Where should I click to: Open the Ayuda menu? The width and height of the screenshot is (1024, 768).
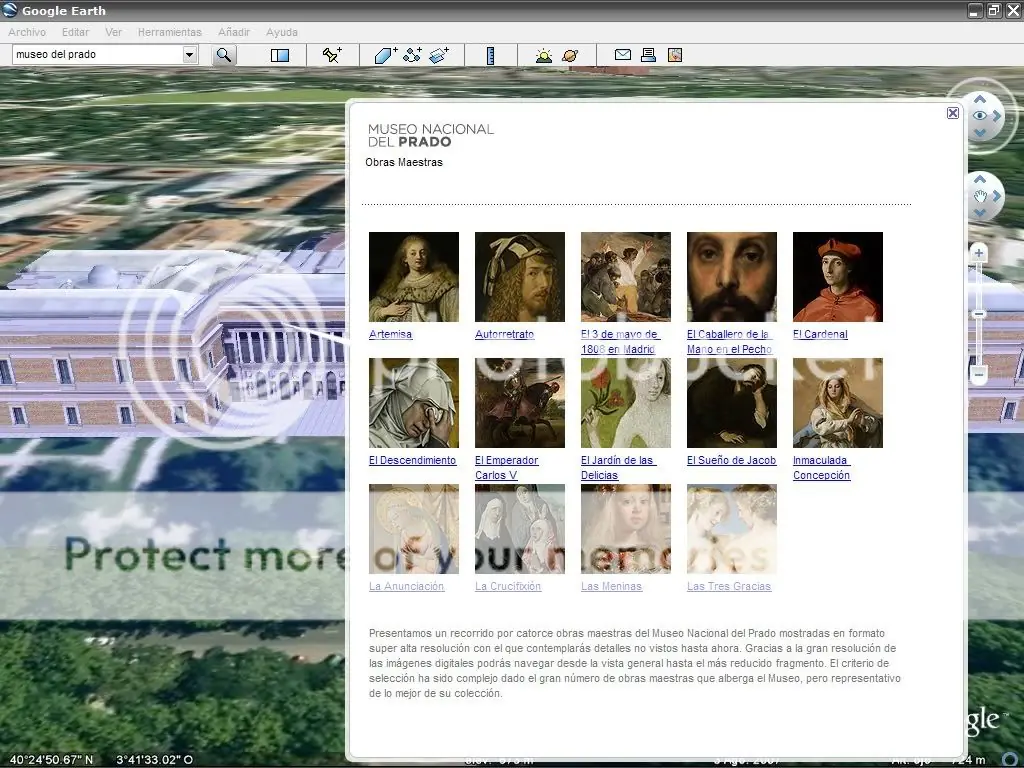[281, 32]
